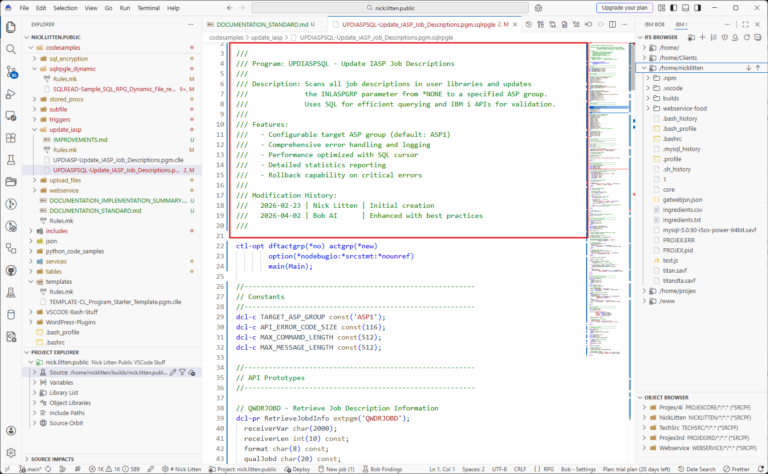The width and height of the screenshot is (768, 474).
Task: Switch to DOCUMENTATION_STANDARD.md tab
Action: coord(262,24)
